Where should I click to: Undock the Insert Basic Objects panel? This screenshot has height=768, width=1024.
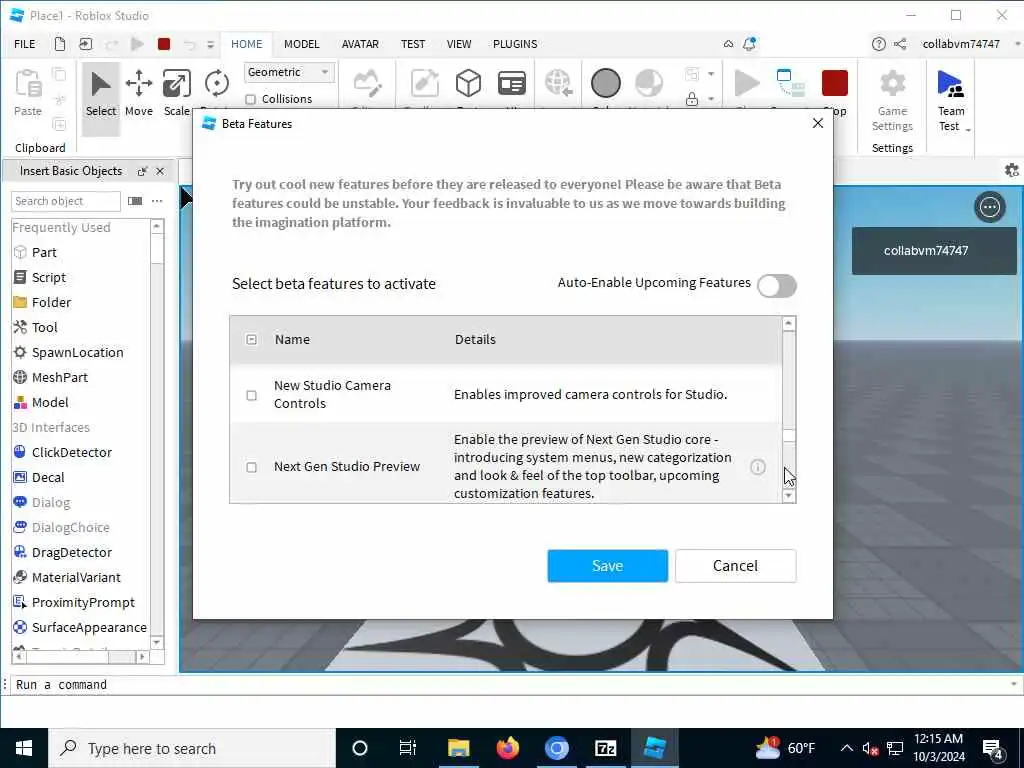[x=142, y=171]
